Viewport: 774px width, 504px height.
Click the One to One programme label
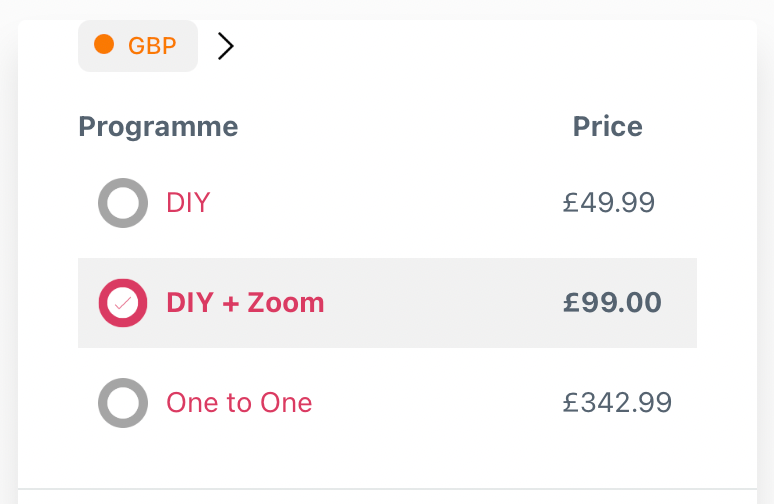[x=239, y=403]
